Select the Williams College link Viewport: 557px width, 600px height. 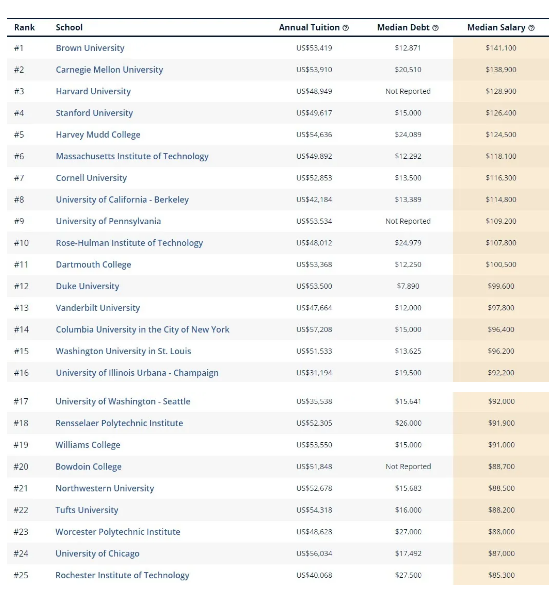pyautogui.click(x=88, y=445)
